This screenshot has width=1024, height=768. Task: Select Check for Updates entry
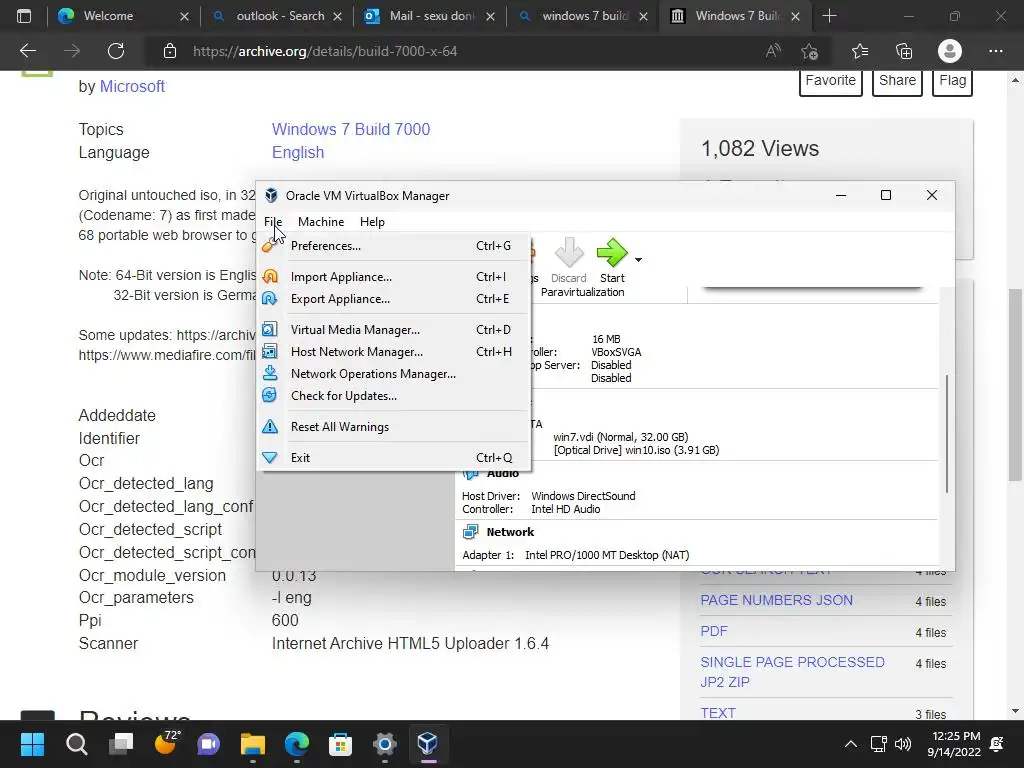[394, 396]
